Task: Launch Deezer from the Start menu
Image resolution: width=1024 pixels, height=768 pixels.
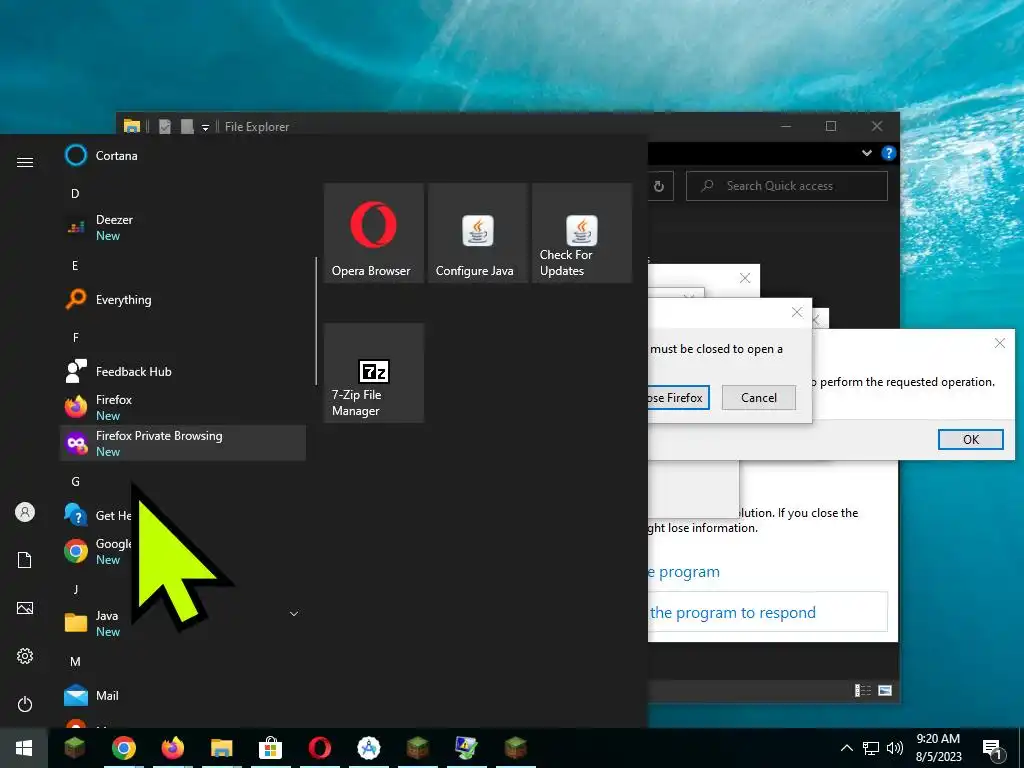Action: coord(183,227)
